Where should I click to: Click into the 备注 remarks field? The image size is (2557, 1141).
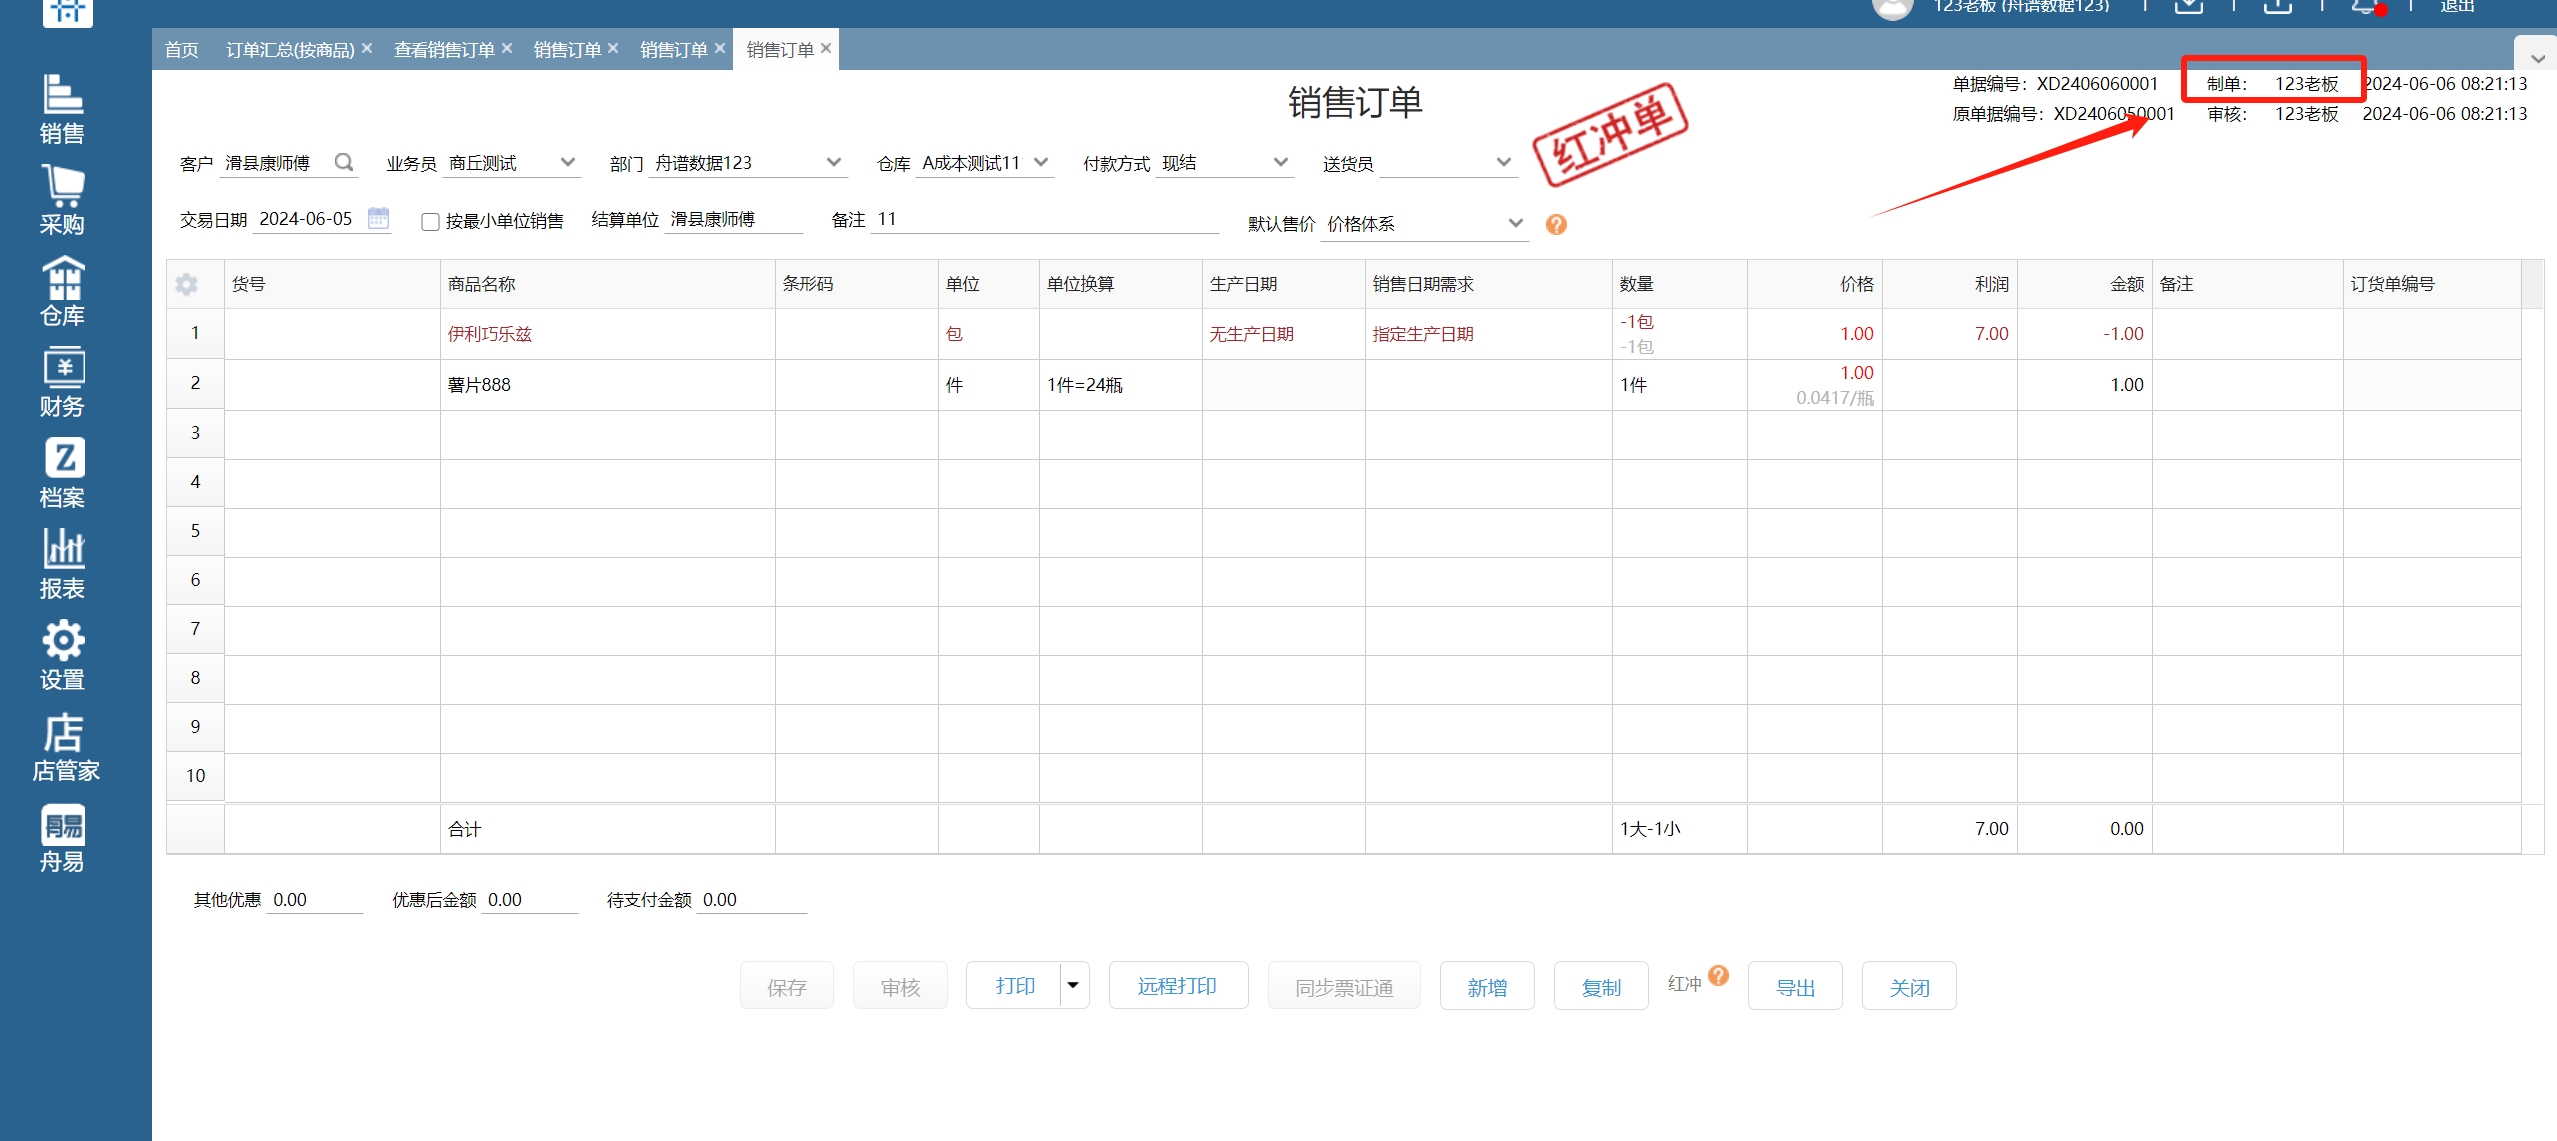click(x=1045, y=220)
